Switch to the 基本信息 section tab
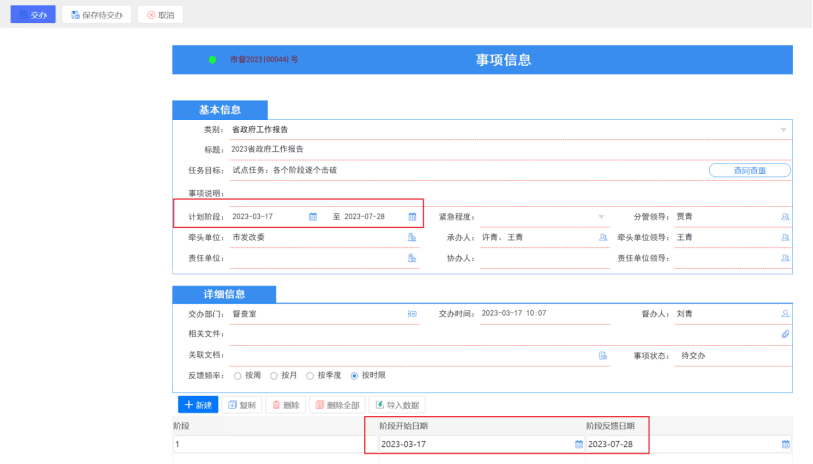Image resolution: width=813 pixels, height=464 pixels. [x=220, y=110]
